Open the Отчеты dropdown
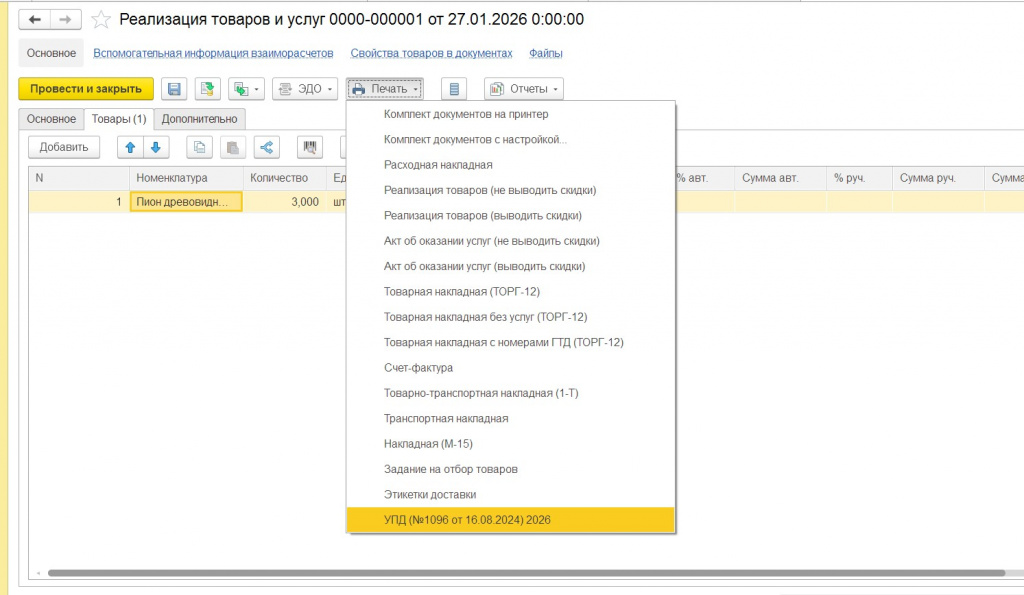 coord(524,89)
